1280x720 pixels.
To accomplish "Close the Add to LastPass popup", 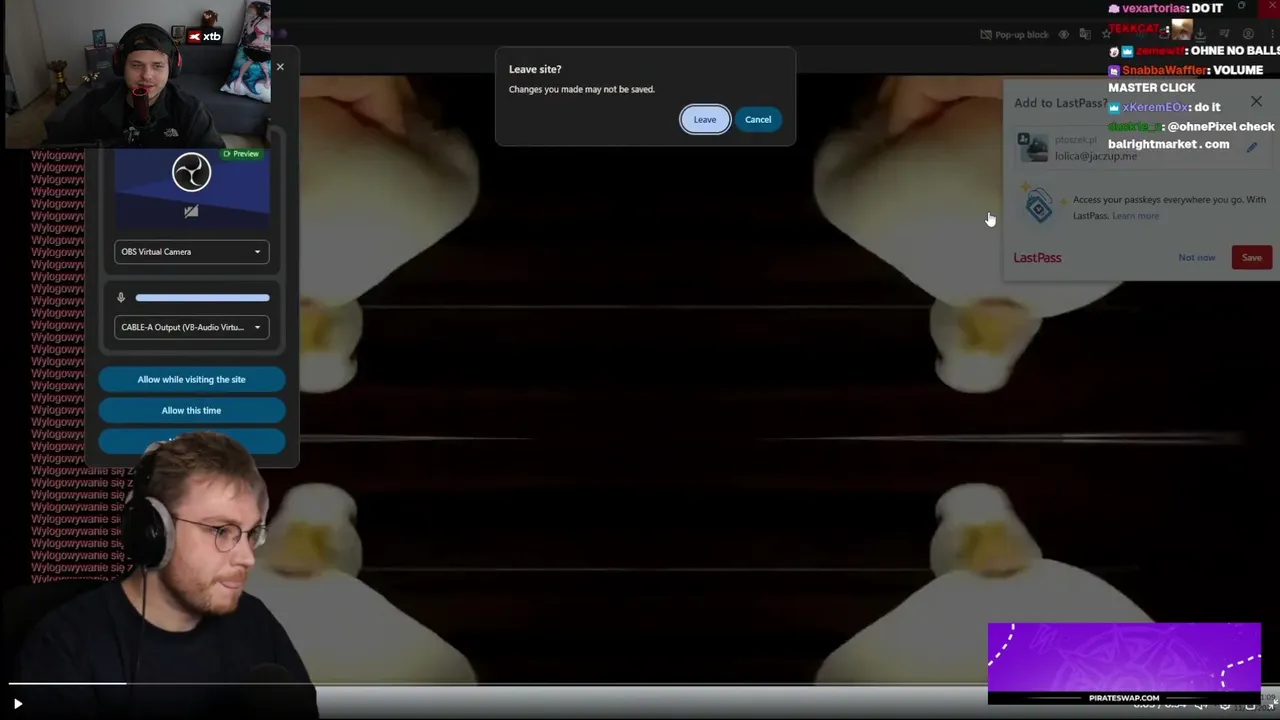I will point(1256,102).
